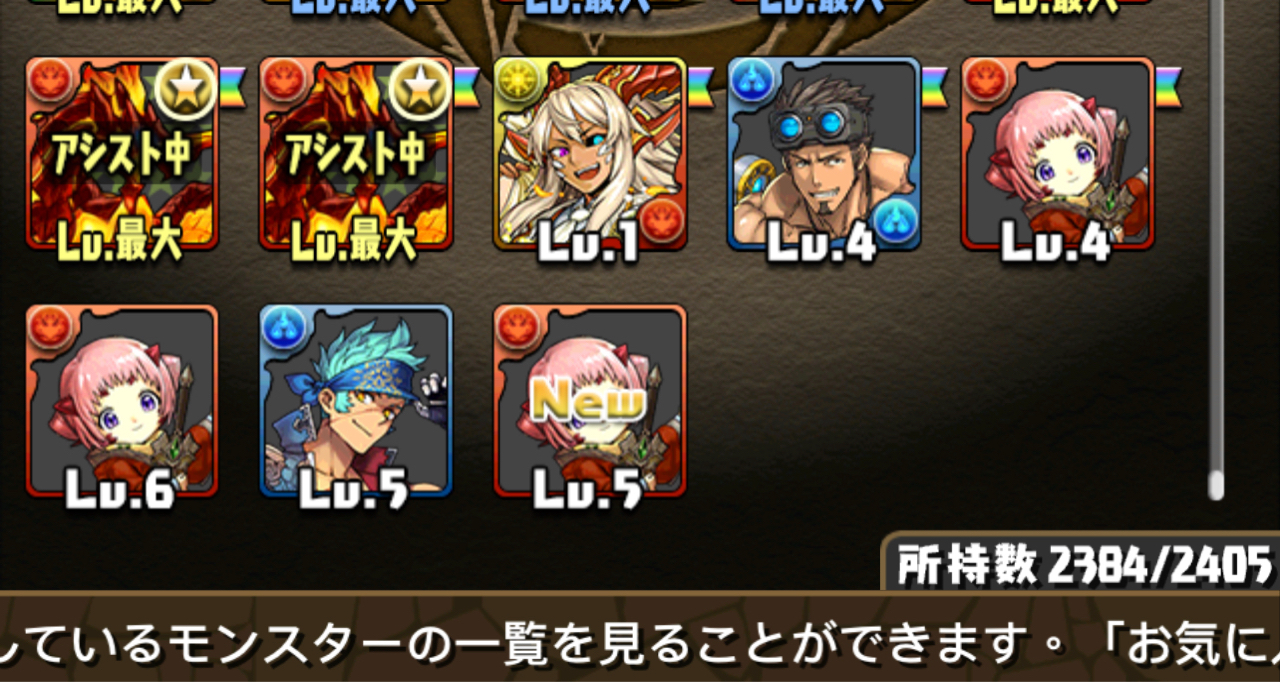The height and width of the screenshot is (682, 1280).
Task: Tap the second red dragon アシスト中 monster
Action: click(356, 154)
